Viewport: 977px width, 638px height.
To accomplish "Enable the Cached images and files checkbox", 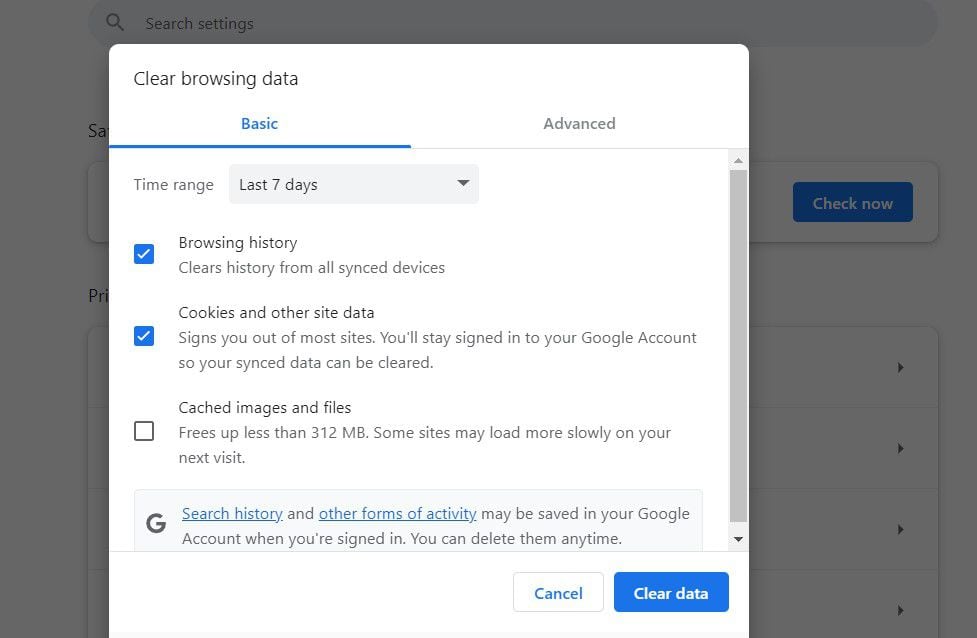I will 144,431.
